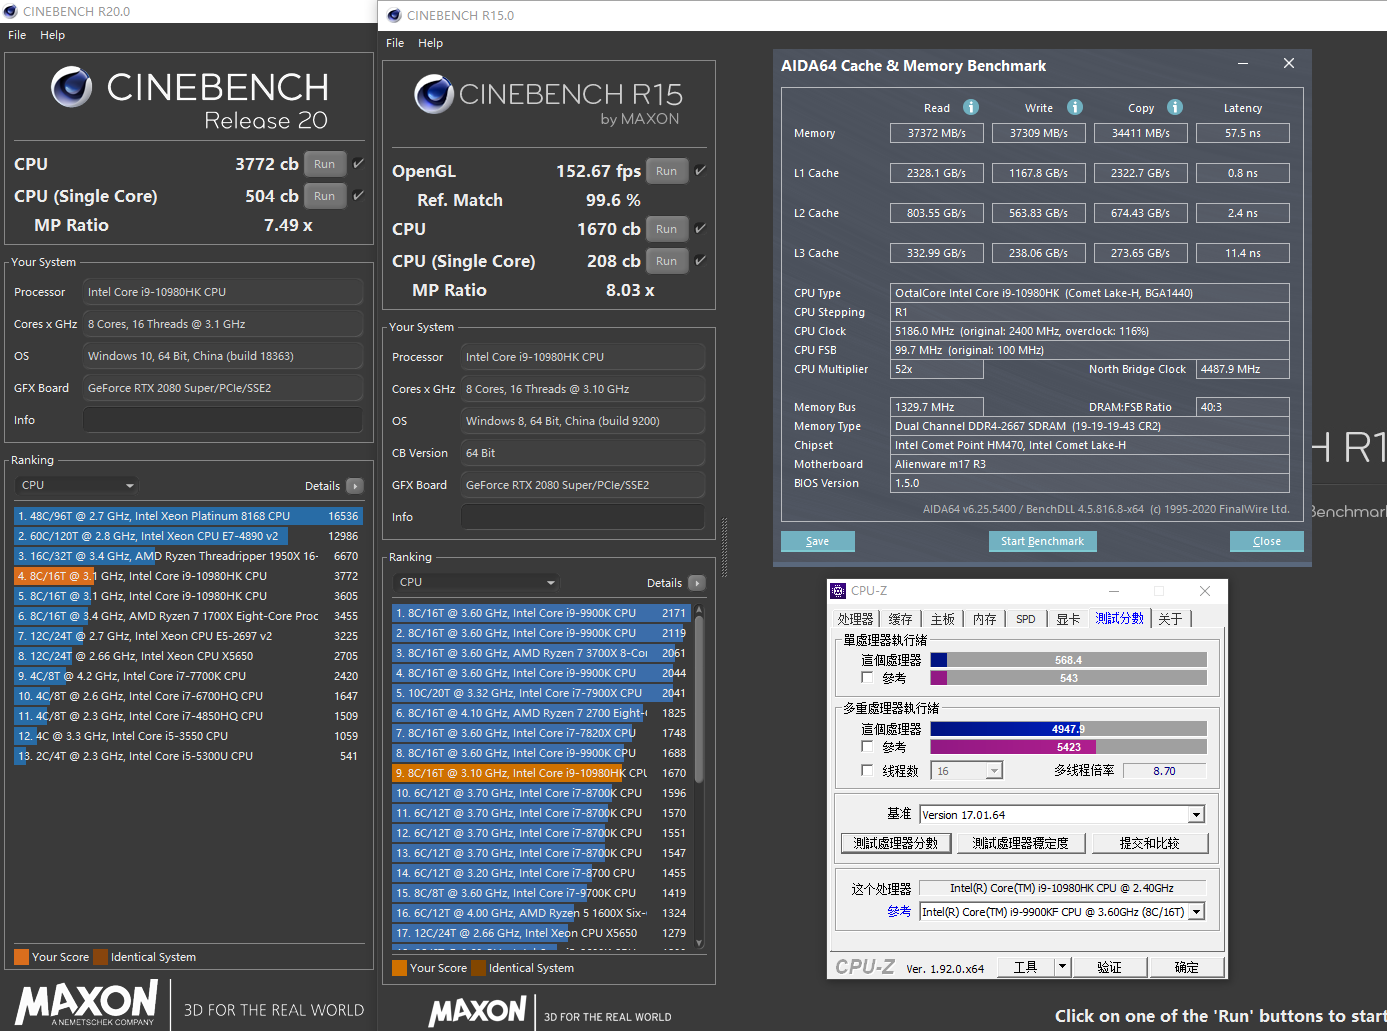Click the Details arrow icon in Cinebench R20
Image resolution: width=1387 pixels, height=1031 pixels.
tap(354, 486)
